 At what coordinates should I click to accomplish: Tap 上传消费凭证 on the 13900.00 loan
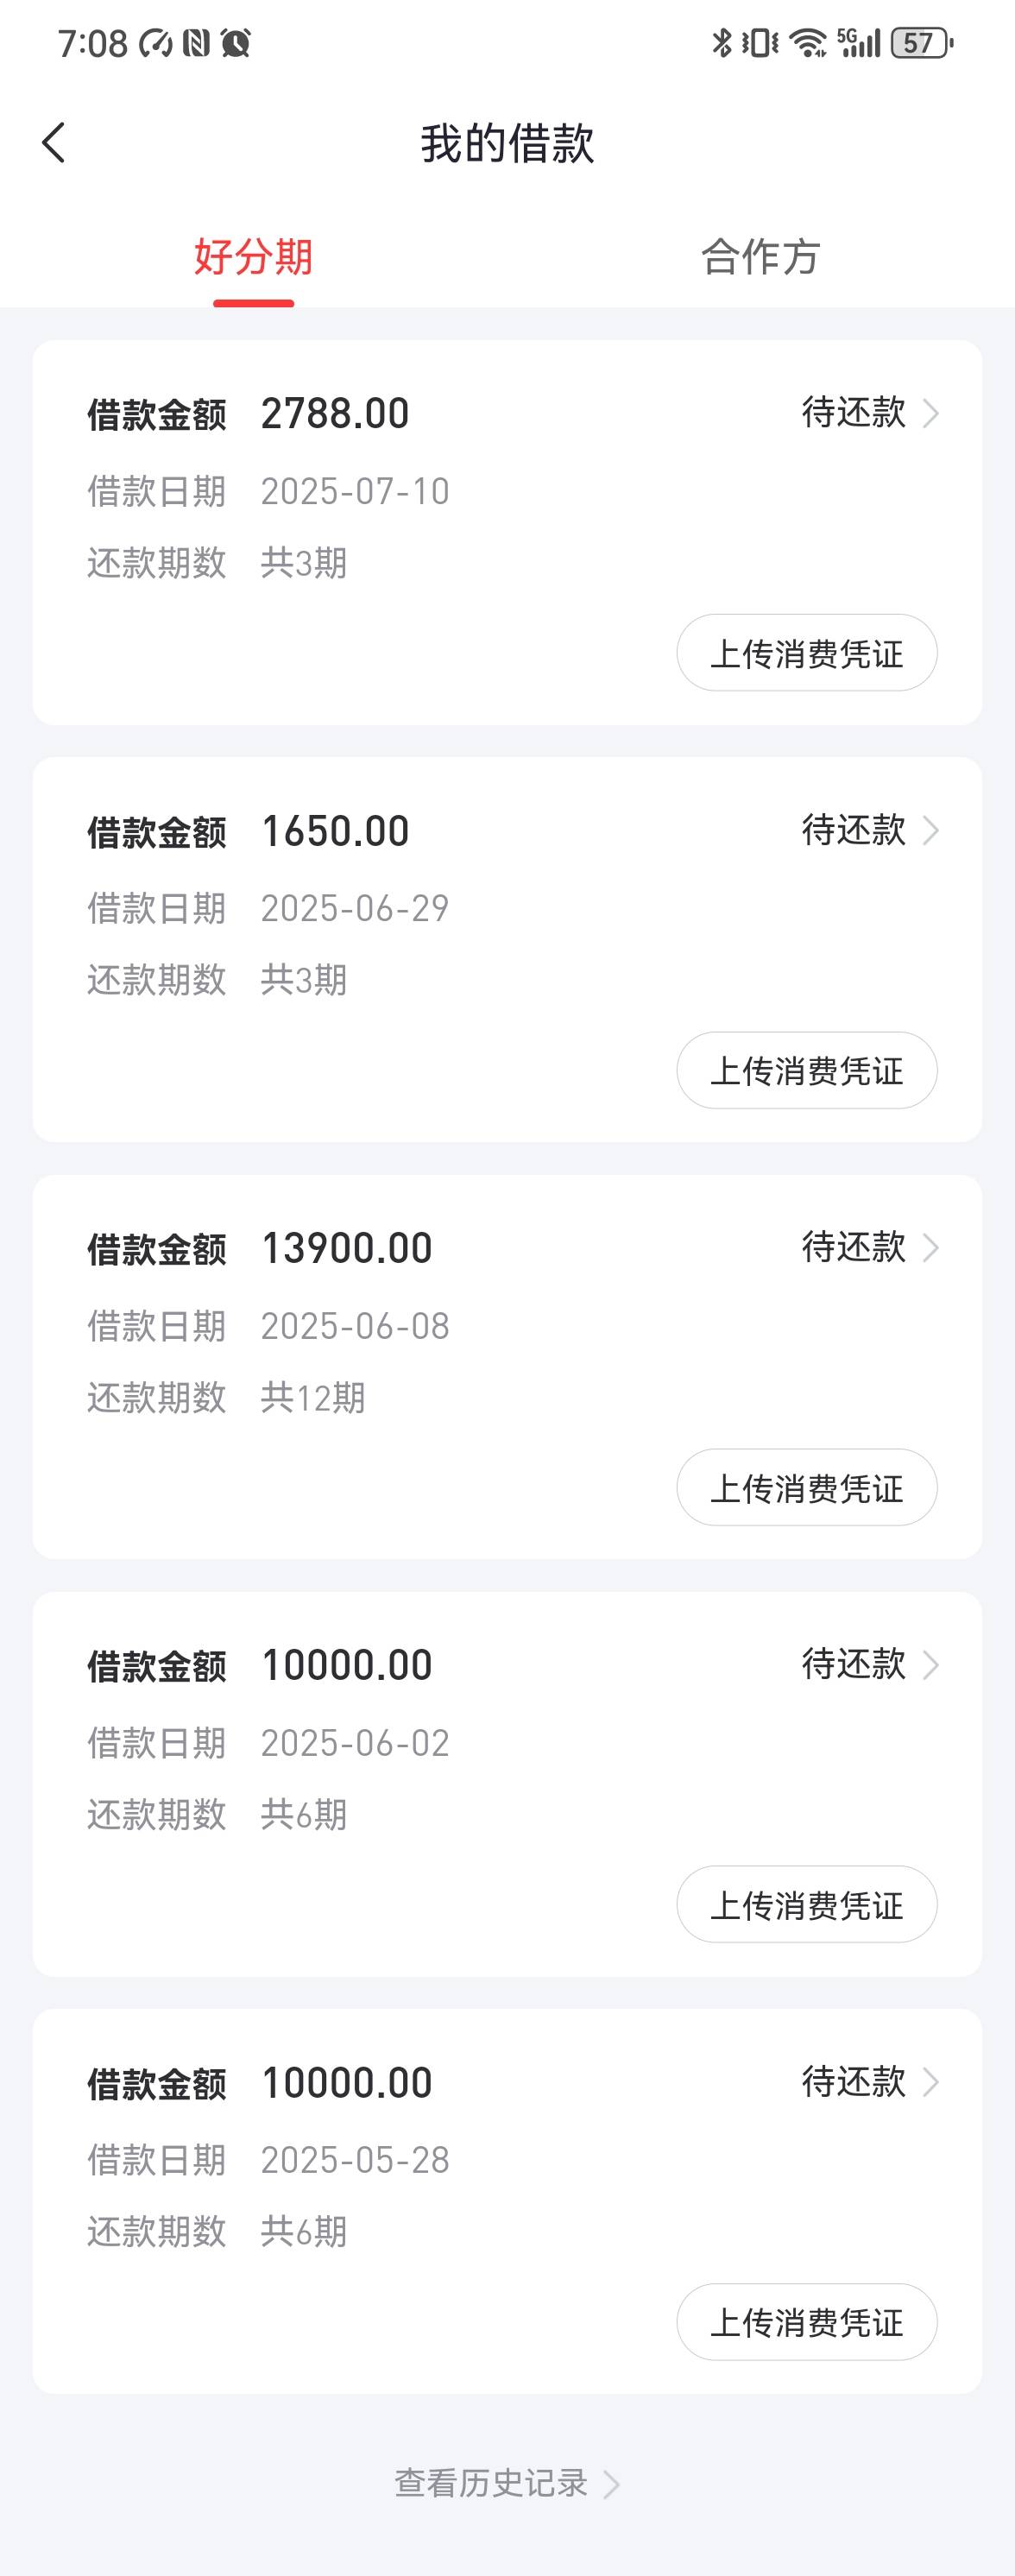tap(807, 1488)
